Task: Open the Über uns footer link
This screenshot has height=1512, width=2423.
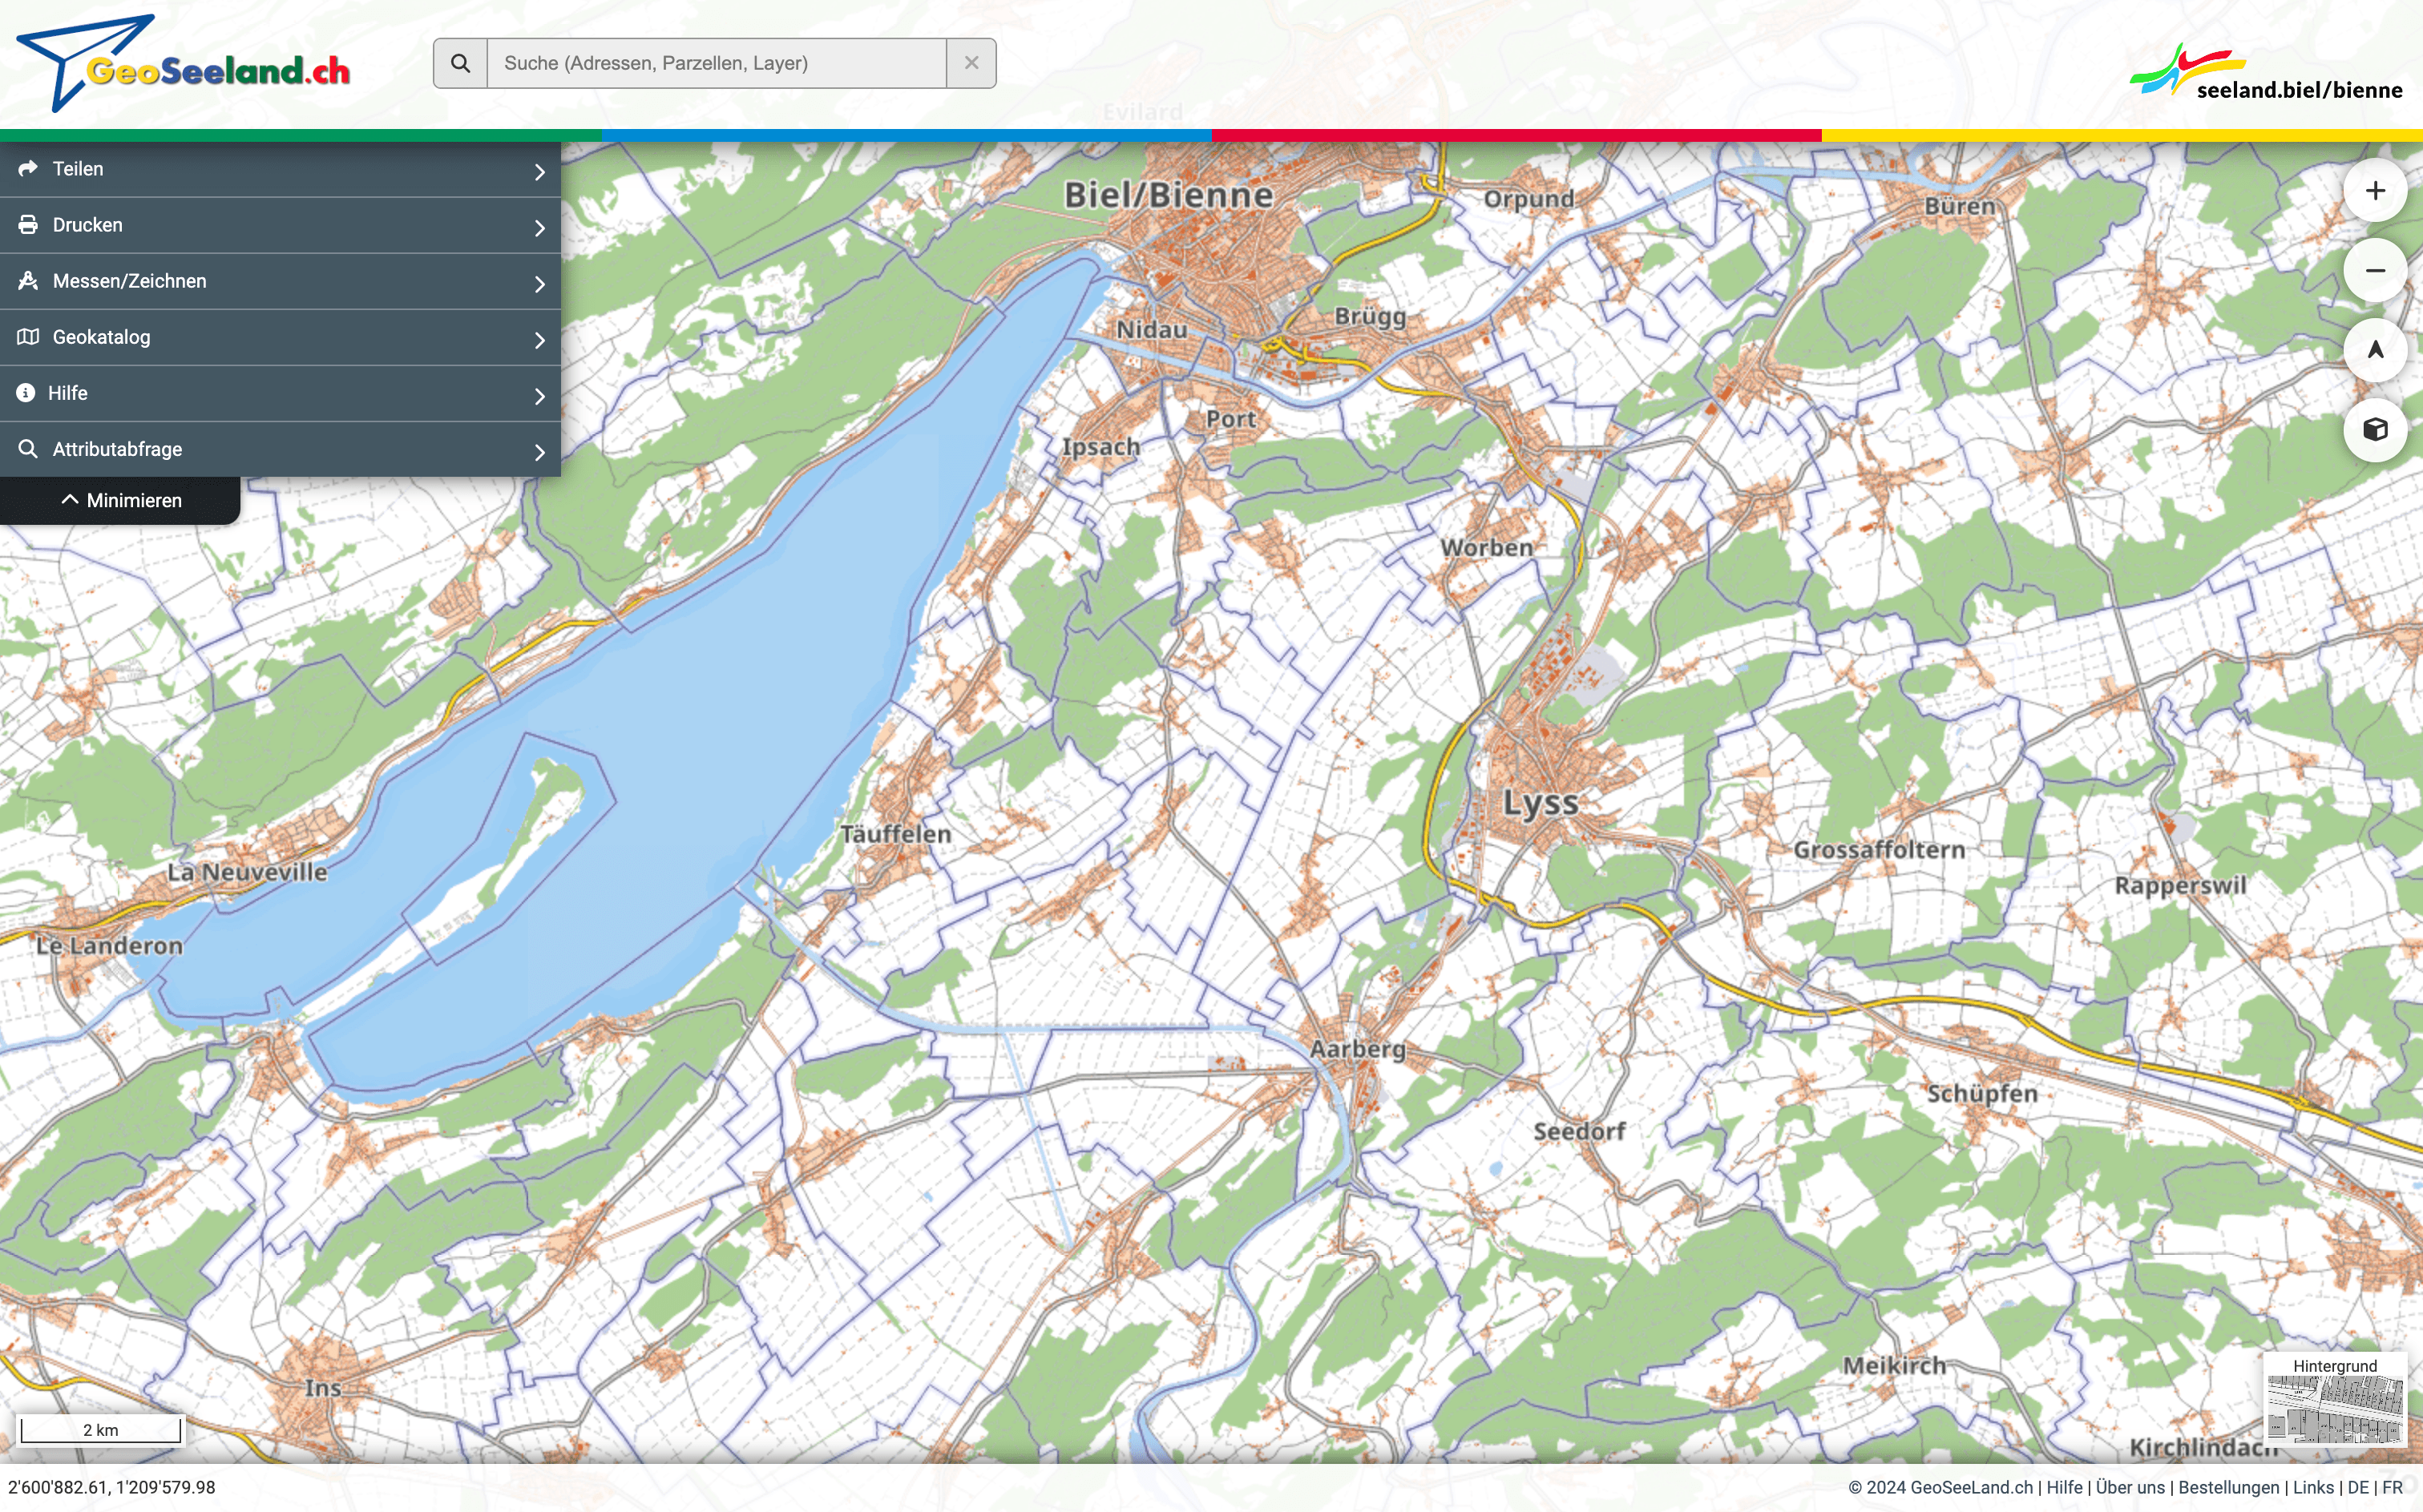Action: click(2130, 1488)
